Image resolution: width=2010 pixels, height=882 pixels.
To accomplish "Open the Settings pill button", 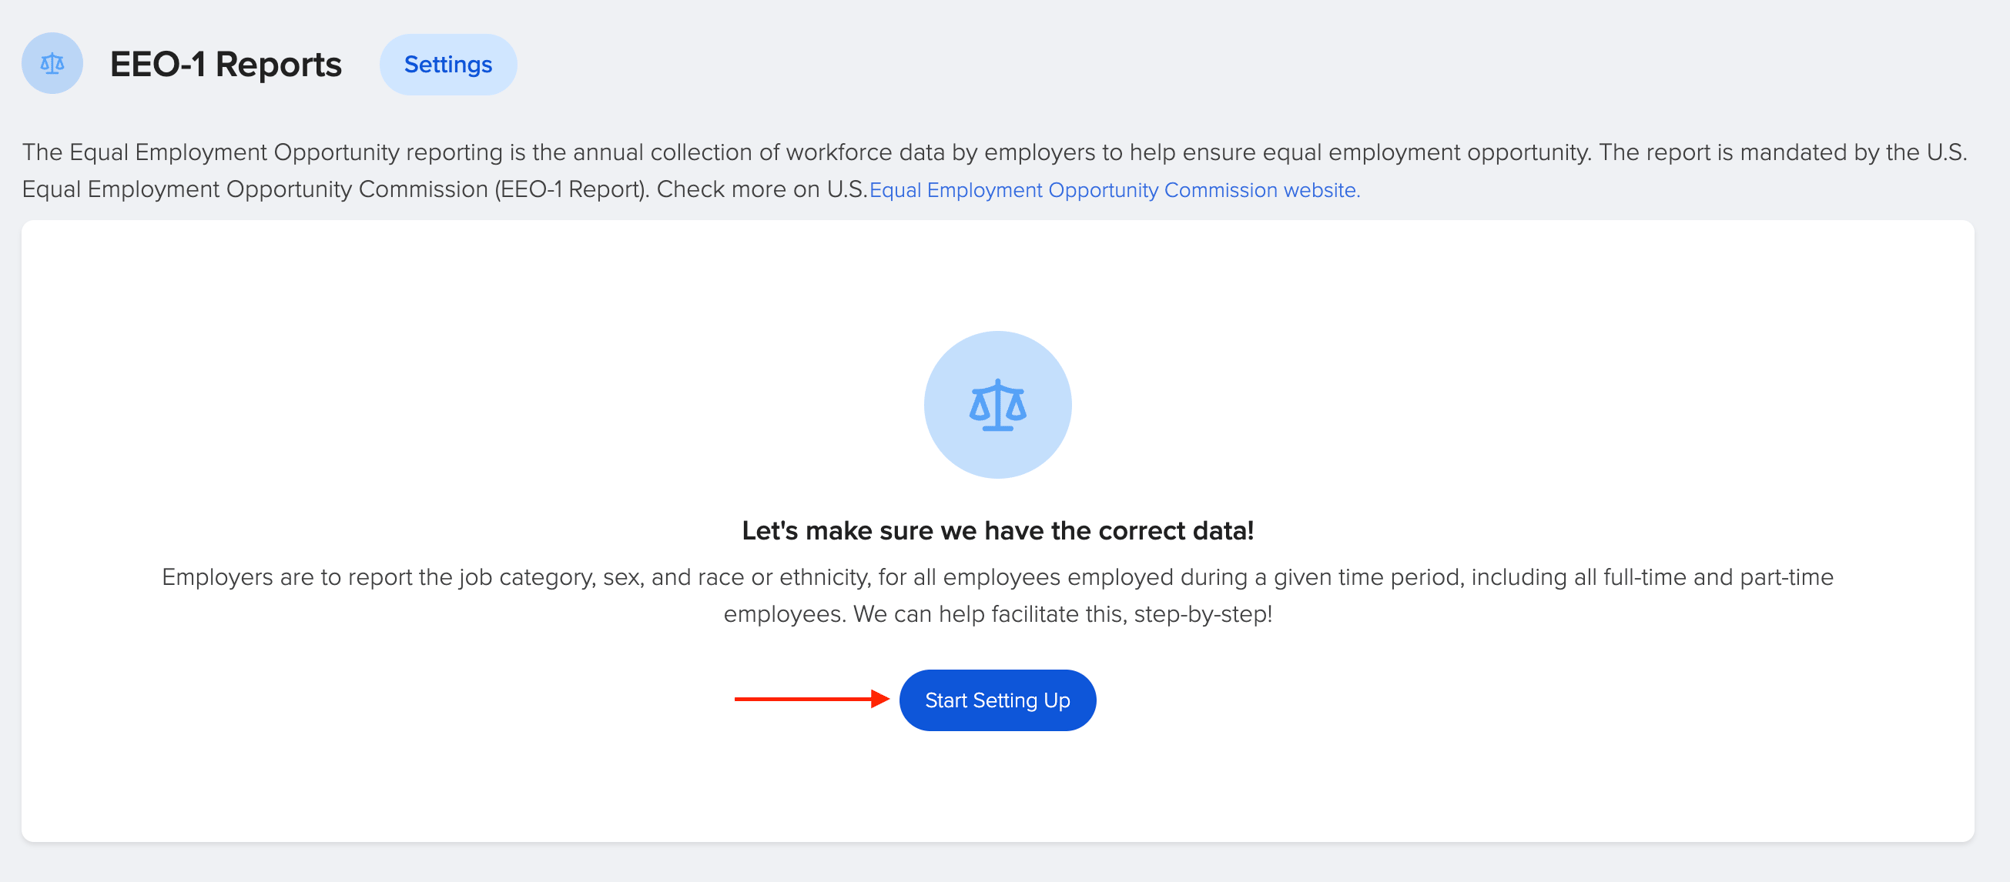I will point(448,64).
